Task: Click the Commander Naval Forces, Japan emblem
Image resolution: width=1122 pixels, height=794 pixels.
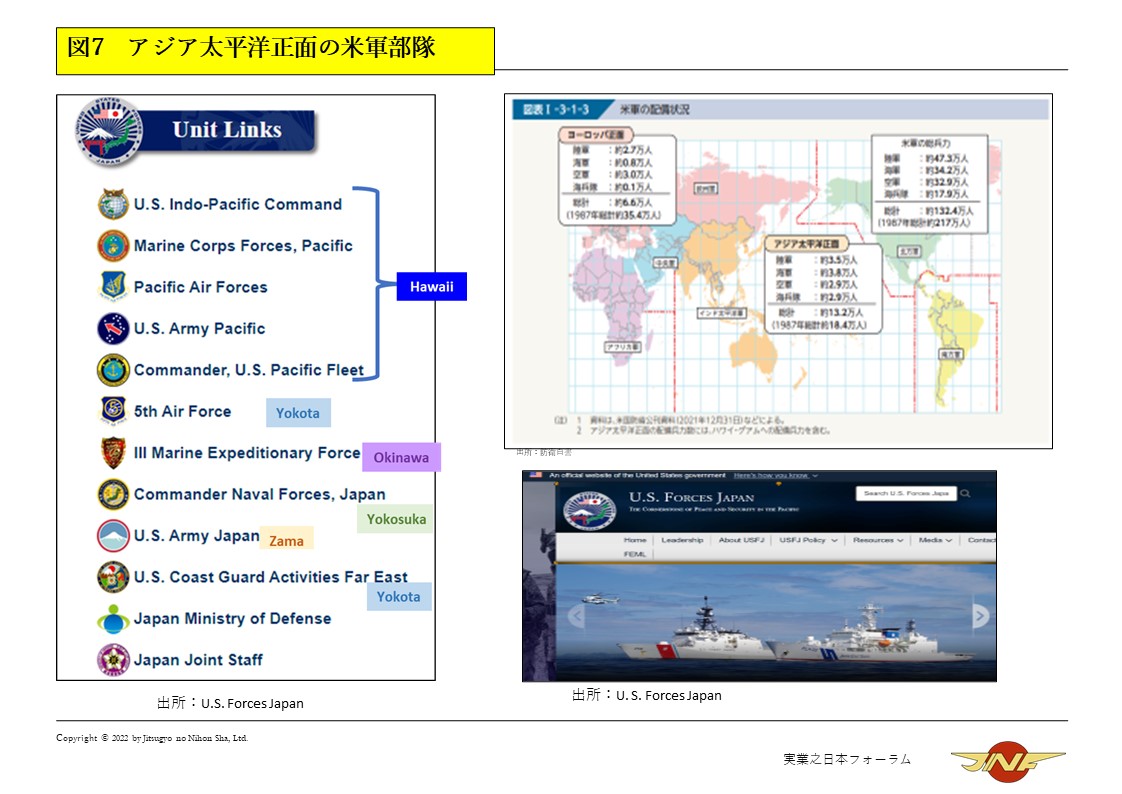Action: tap(113, 494)
